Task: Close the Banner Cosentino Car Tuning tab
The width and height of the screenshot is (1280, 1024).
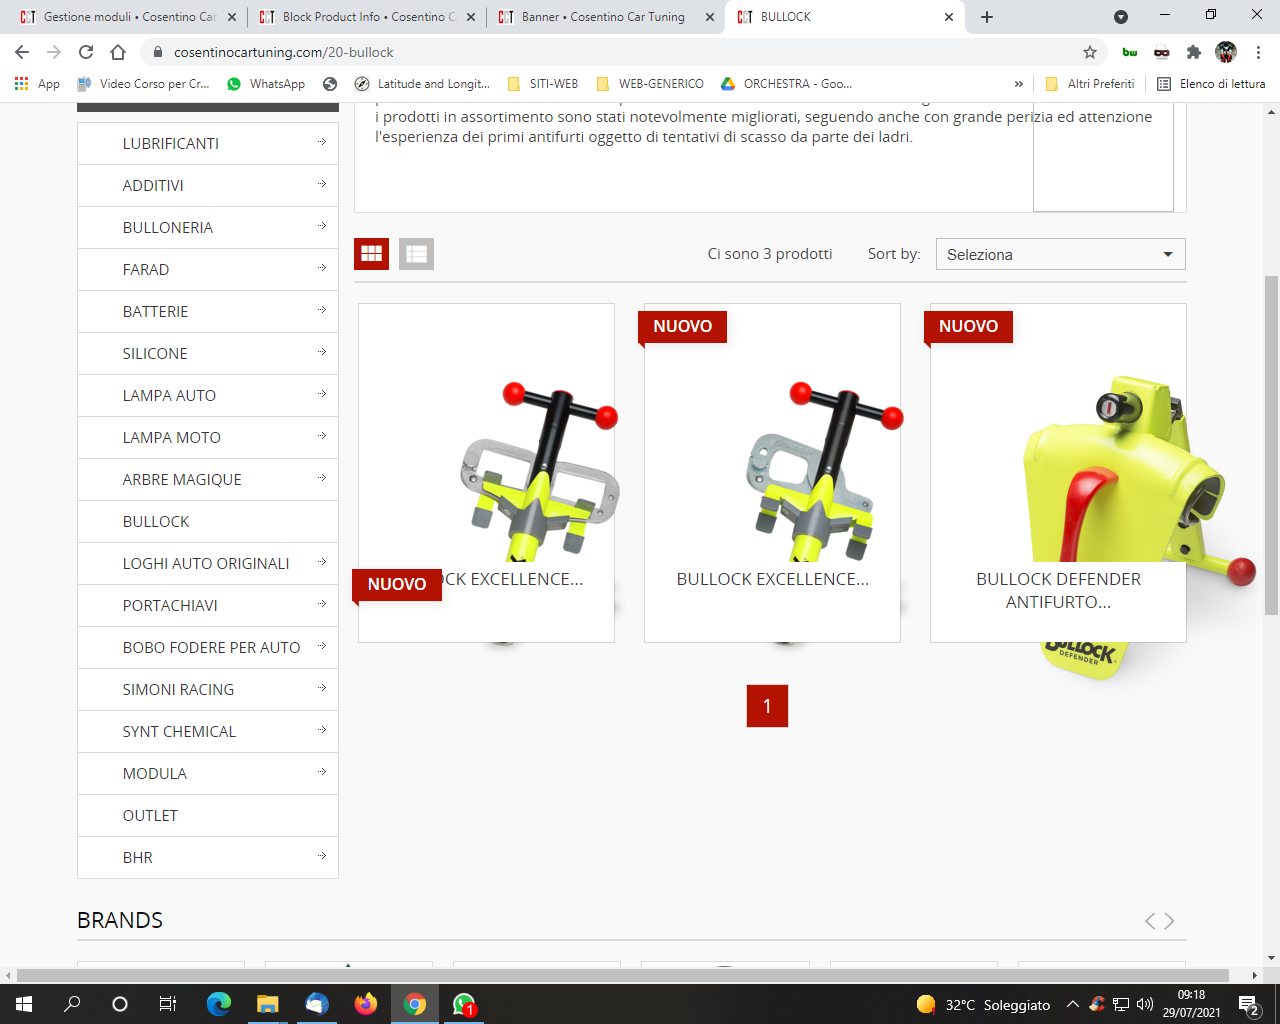Action: (x=710, y=17)
